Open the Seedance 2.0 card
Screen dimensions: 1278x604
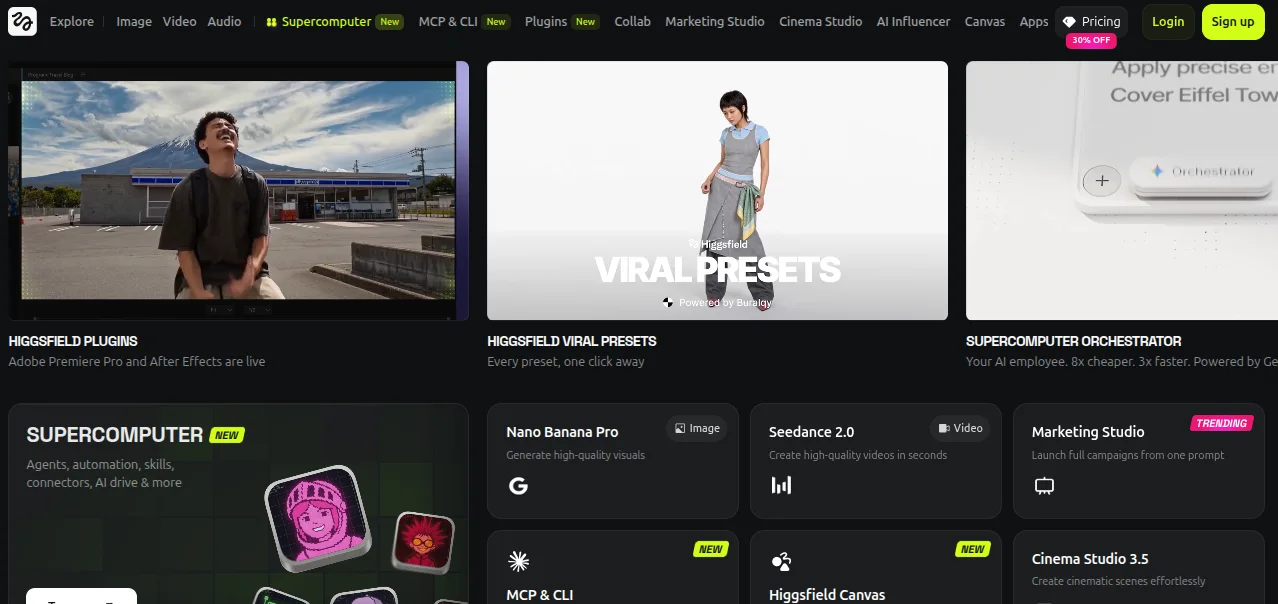coord(875,461)
